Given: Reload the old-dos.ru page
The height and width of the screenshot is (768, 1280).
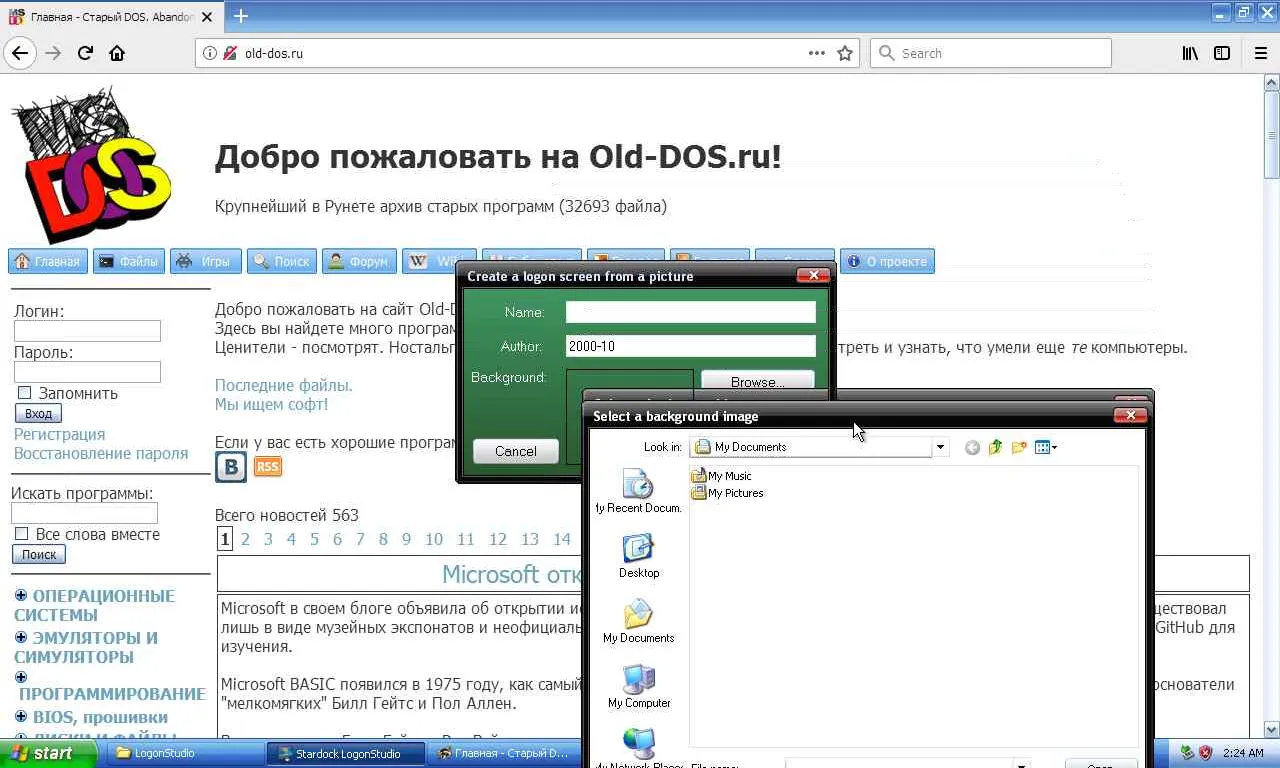Looking at the screenshot, I should click(x=85, y=53).
